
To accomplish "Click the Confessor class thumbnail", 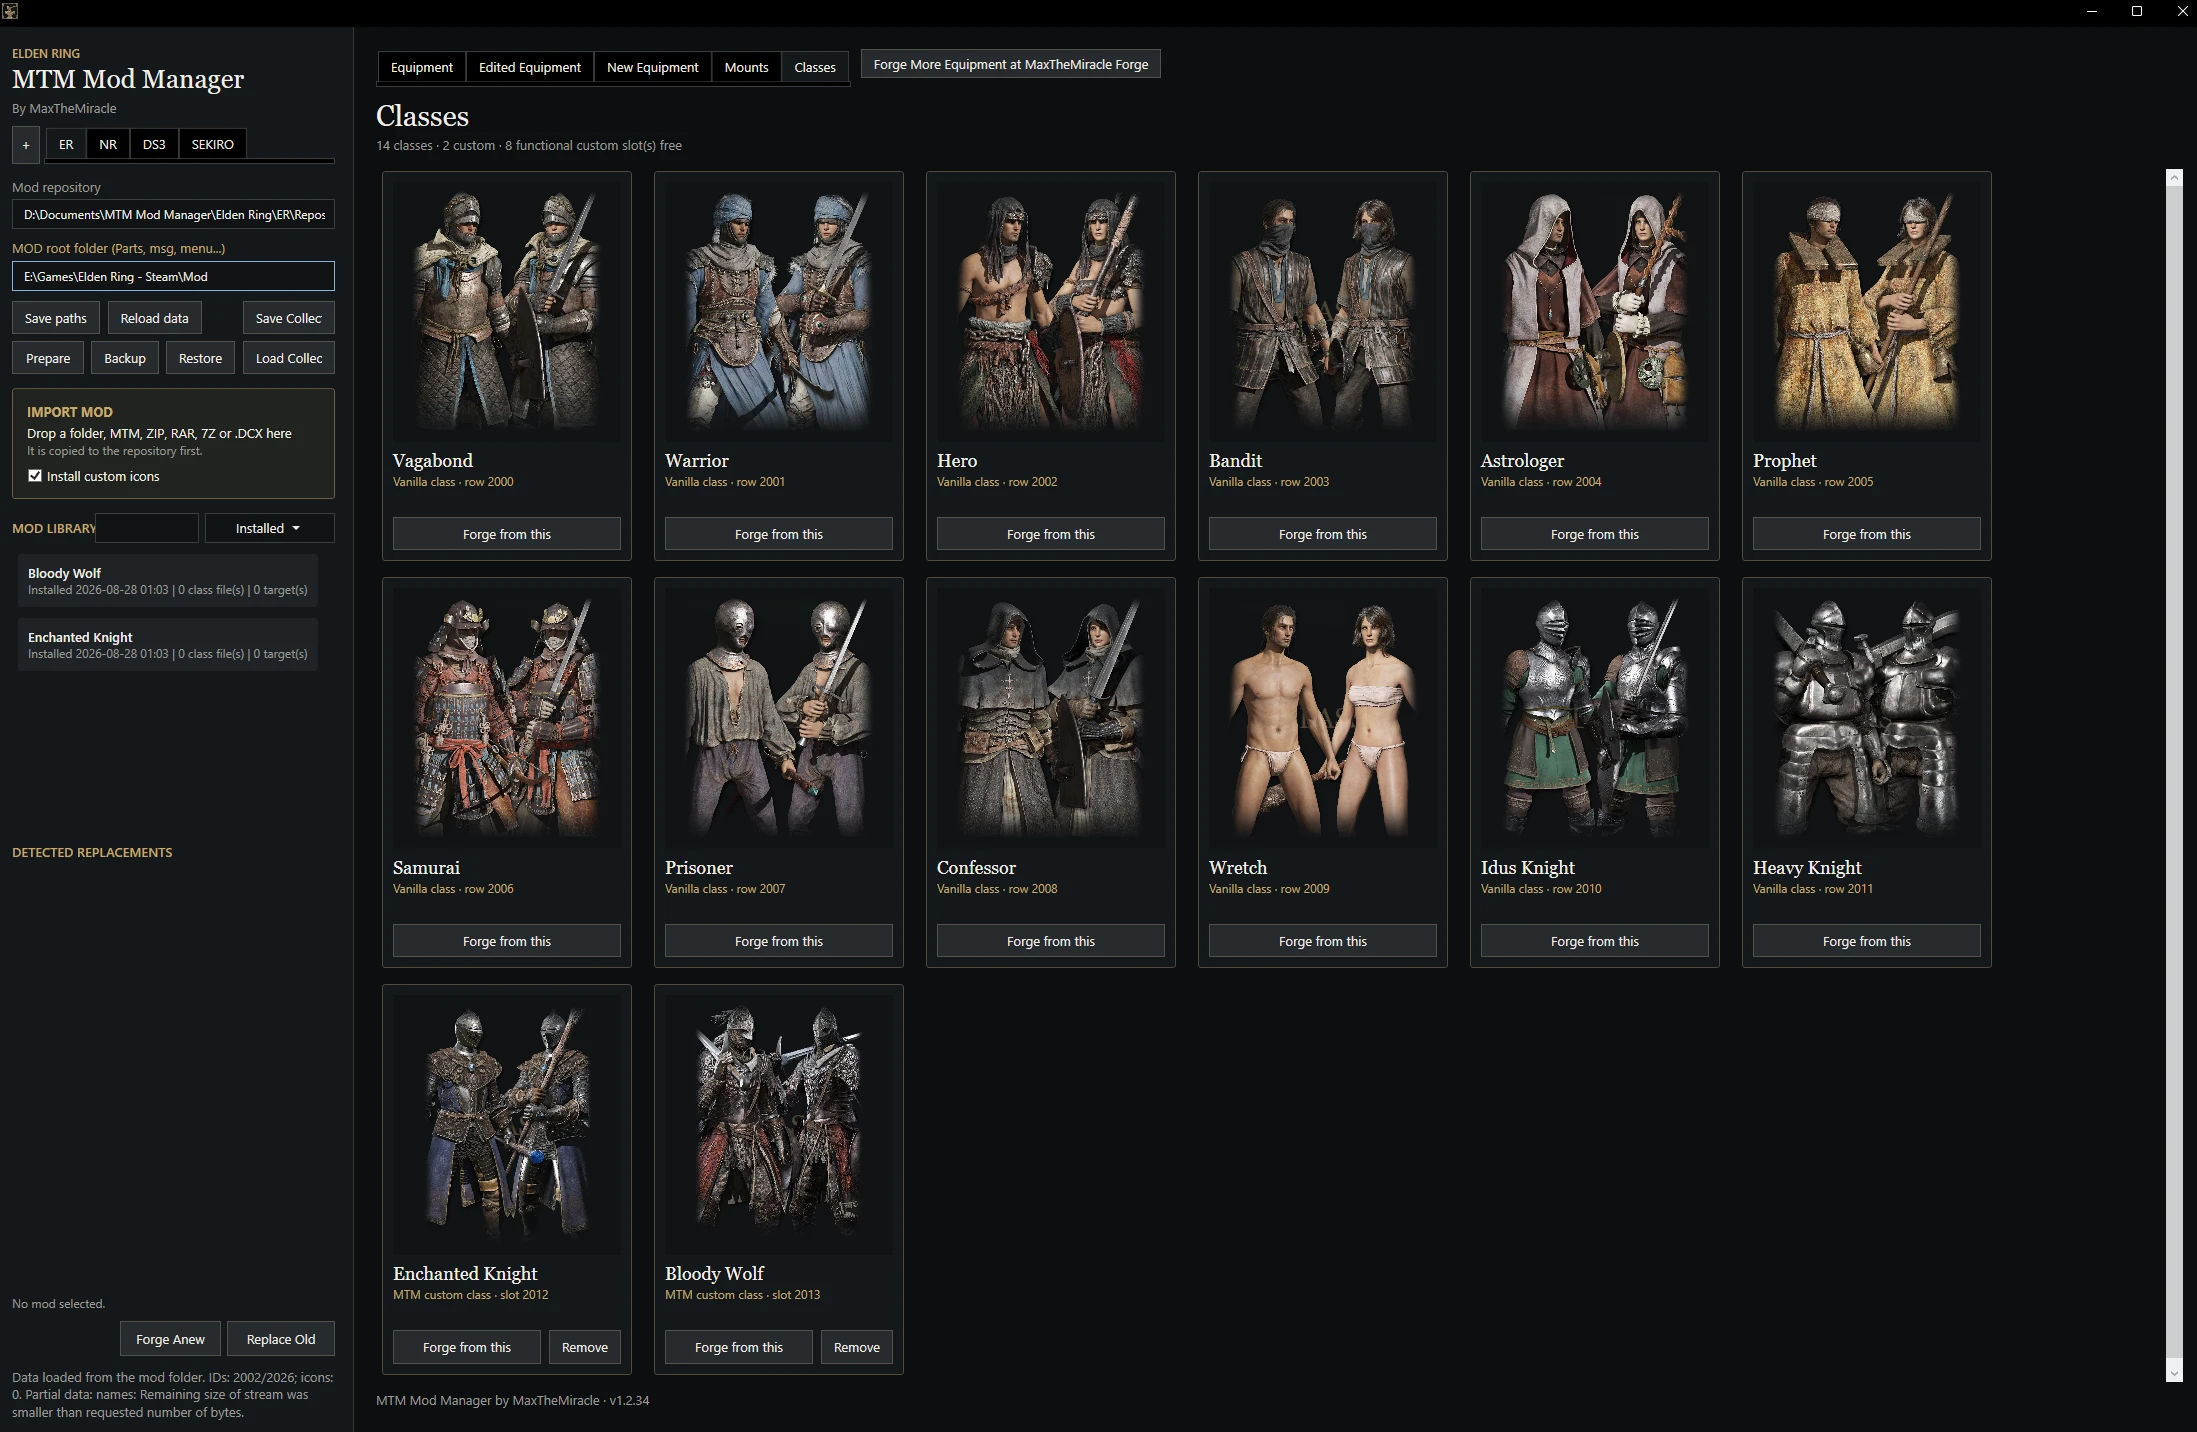I will (1051, 718).
